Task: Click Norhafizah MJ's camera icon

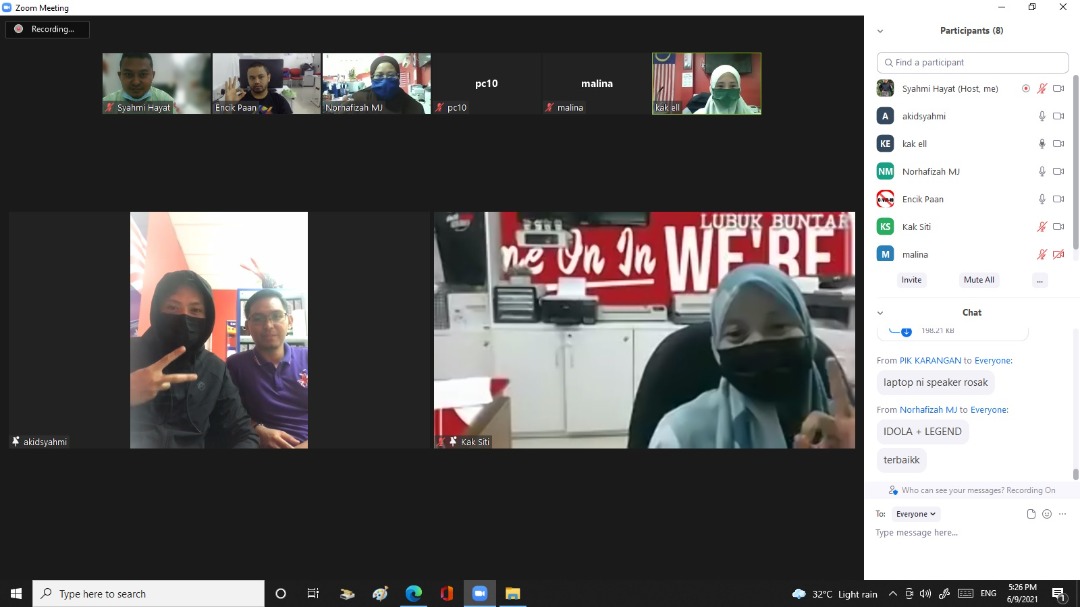Action: pos(1057,171)
